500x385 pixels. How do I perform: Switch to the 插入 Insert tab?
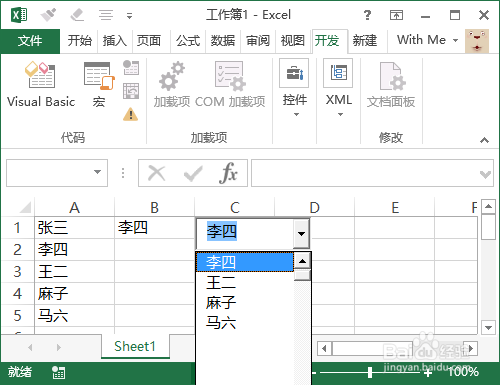coord(115,41)
